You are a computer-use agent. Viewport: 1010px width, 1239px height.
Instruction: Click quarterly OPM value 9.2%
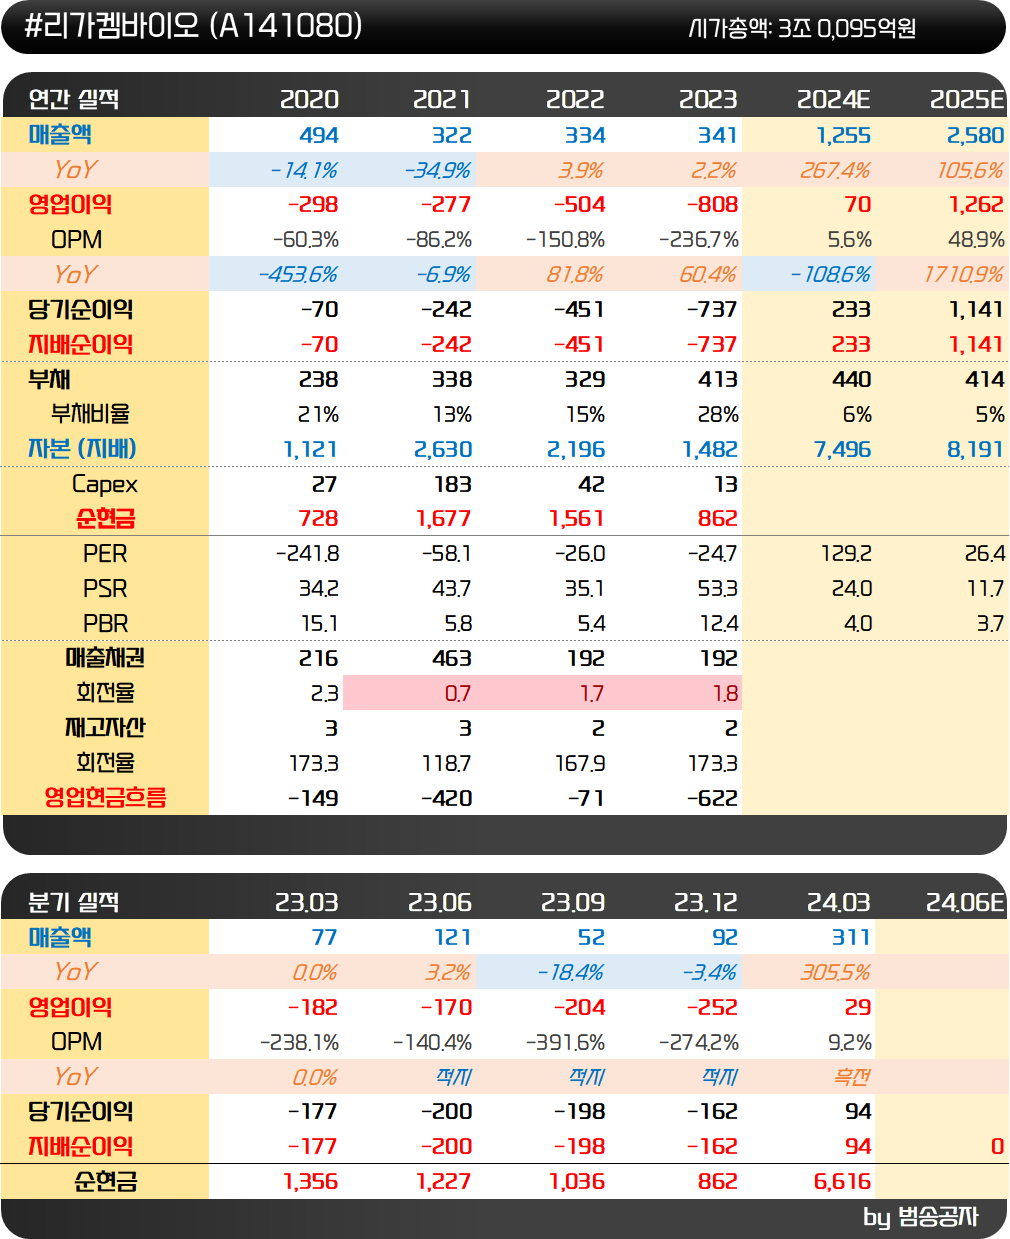pos(850,1042)
